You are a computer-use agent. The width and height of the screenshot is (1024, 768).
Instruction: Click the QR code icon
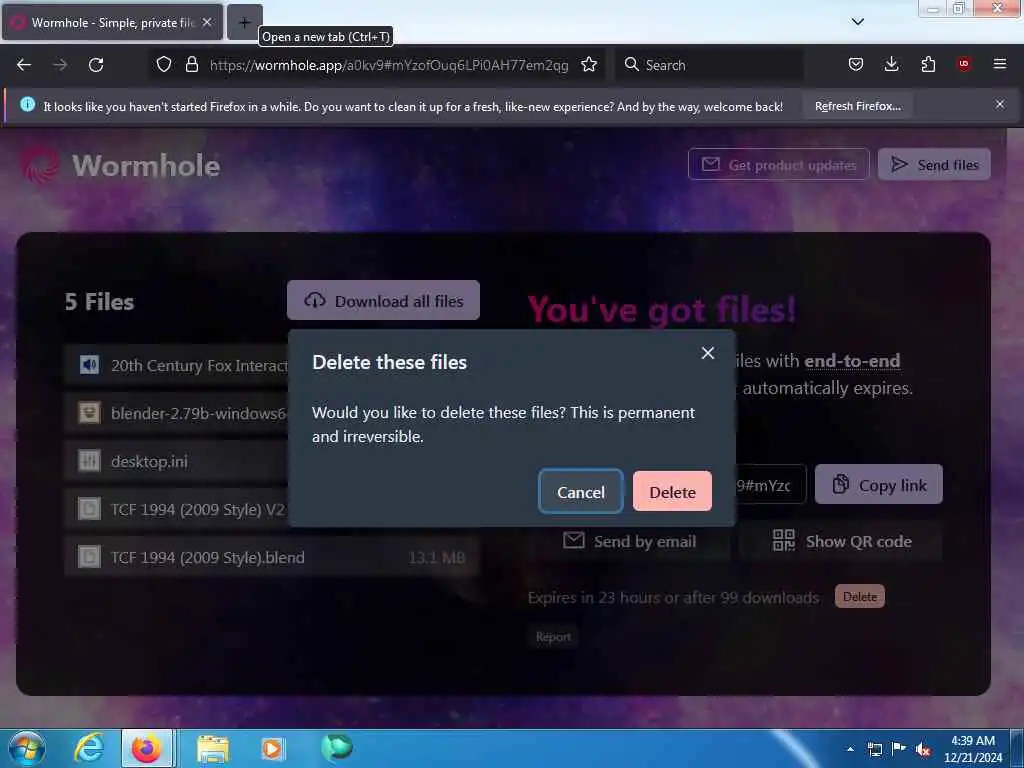(783, 540)
